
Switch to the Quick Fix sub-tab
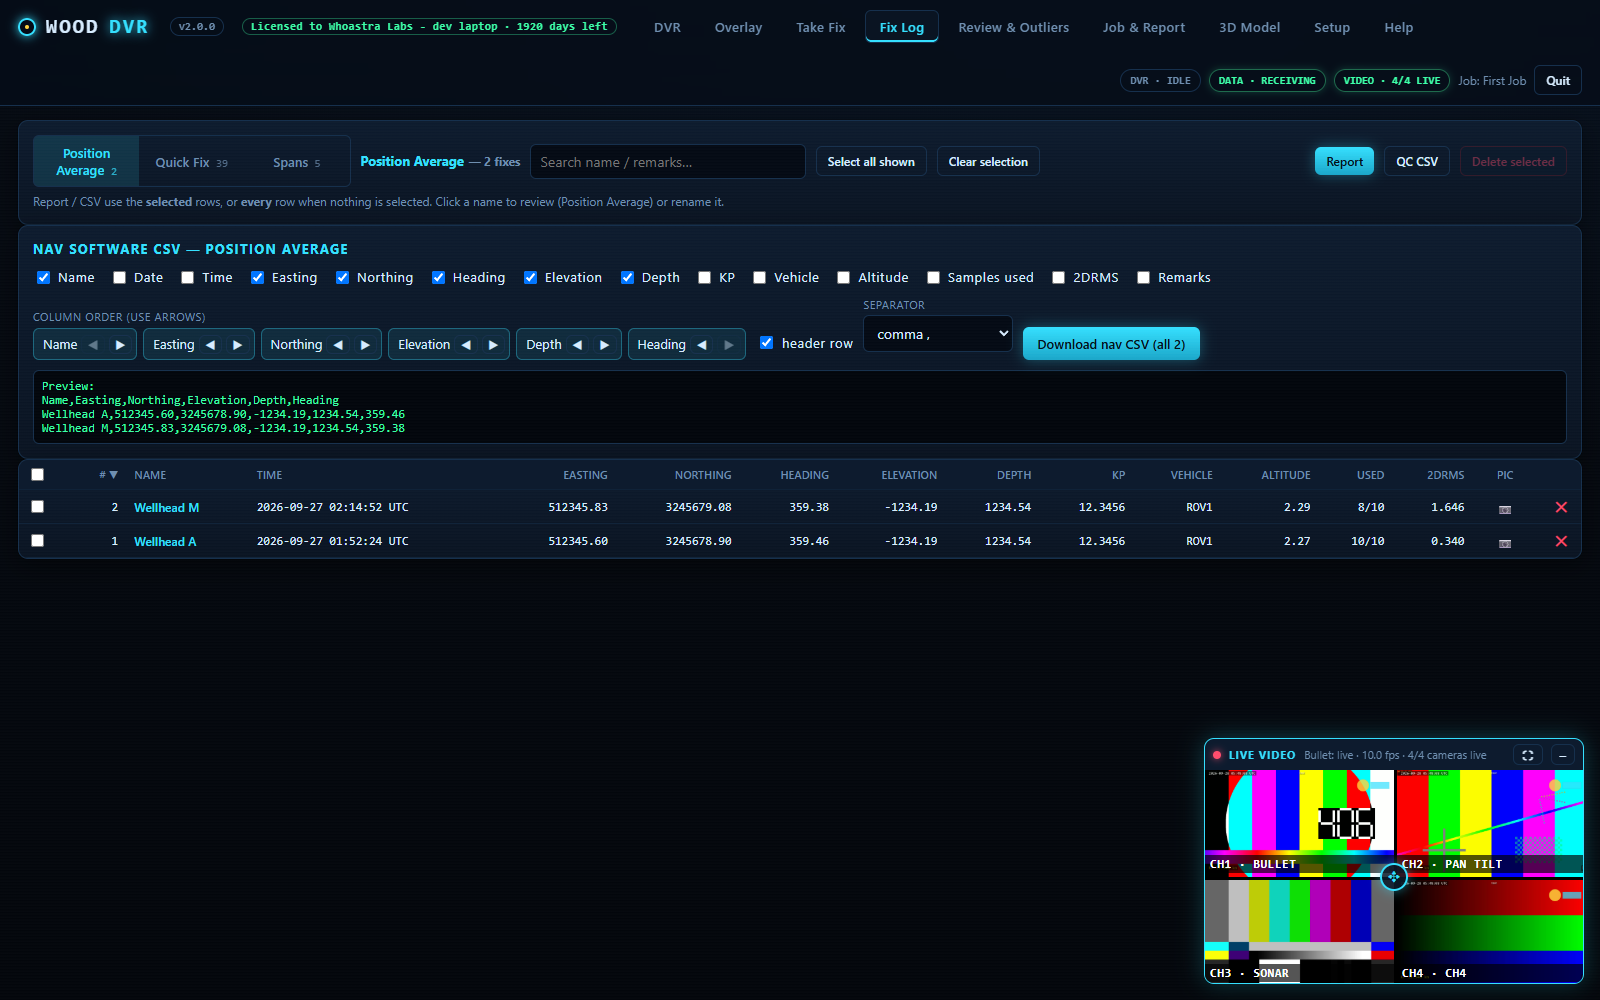coord(191,162)
